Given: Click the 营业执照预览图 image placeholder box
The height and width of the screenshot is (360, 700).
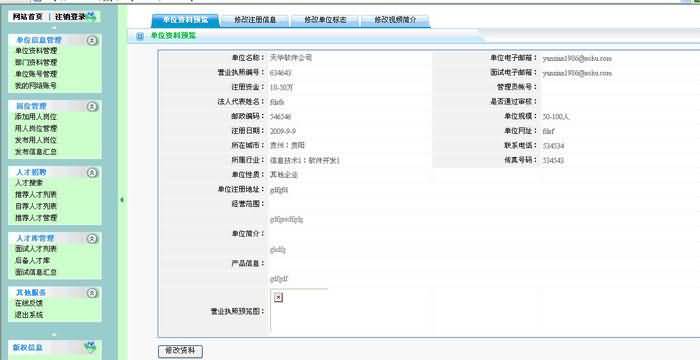Looking at the screenshot, I should 299,311.
